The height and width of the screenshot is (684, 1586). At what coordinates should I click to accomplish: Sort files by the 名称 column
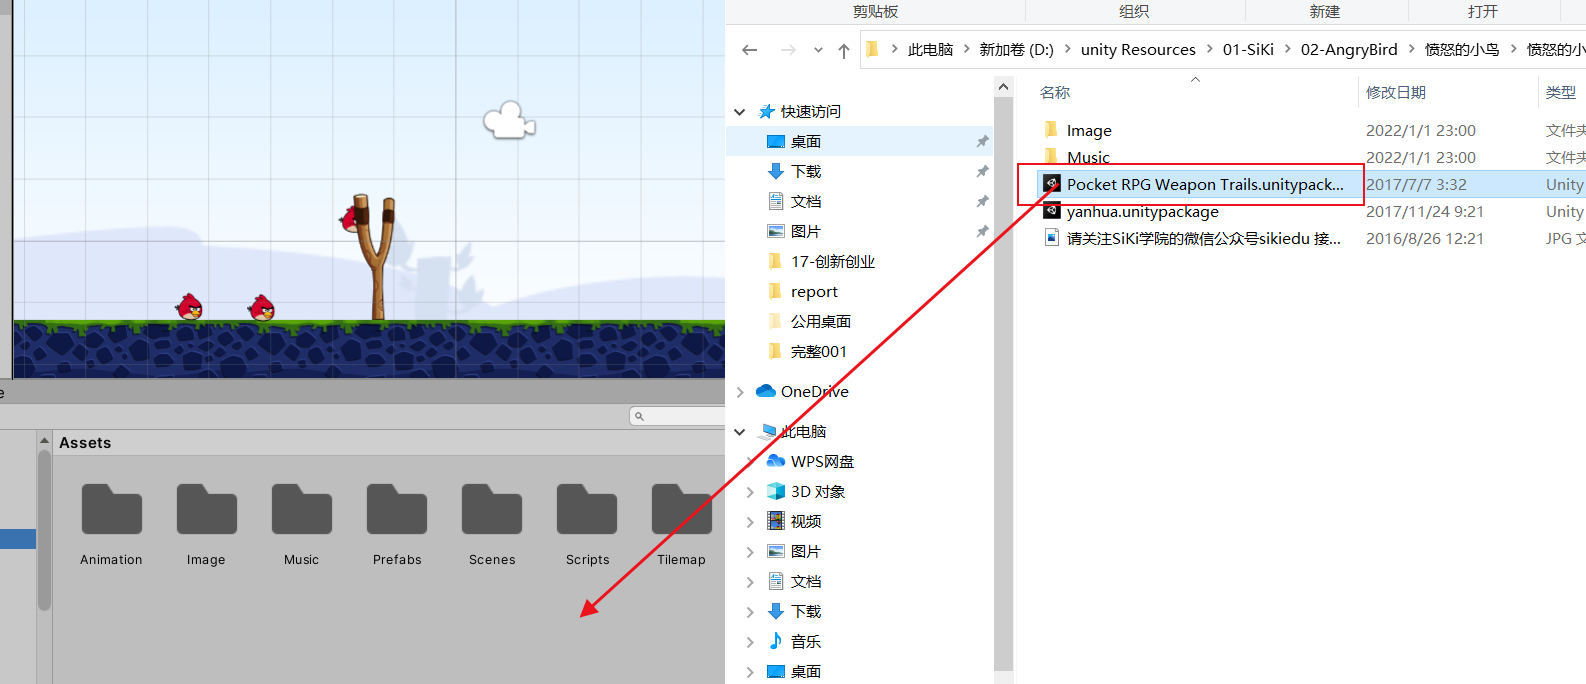(x=1055, y=93)
